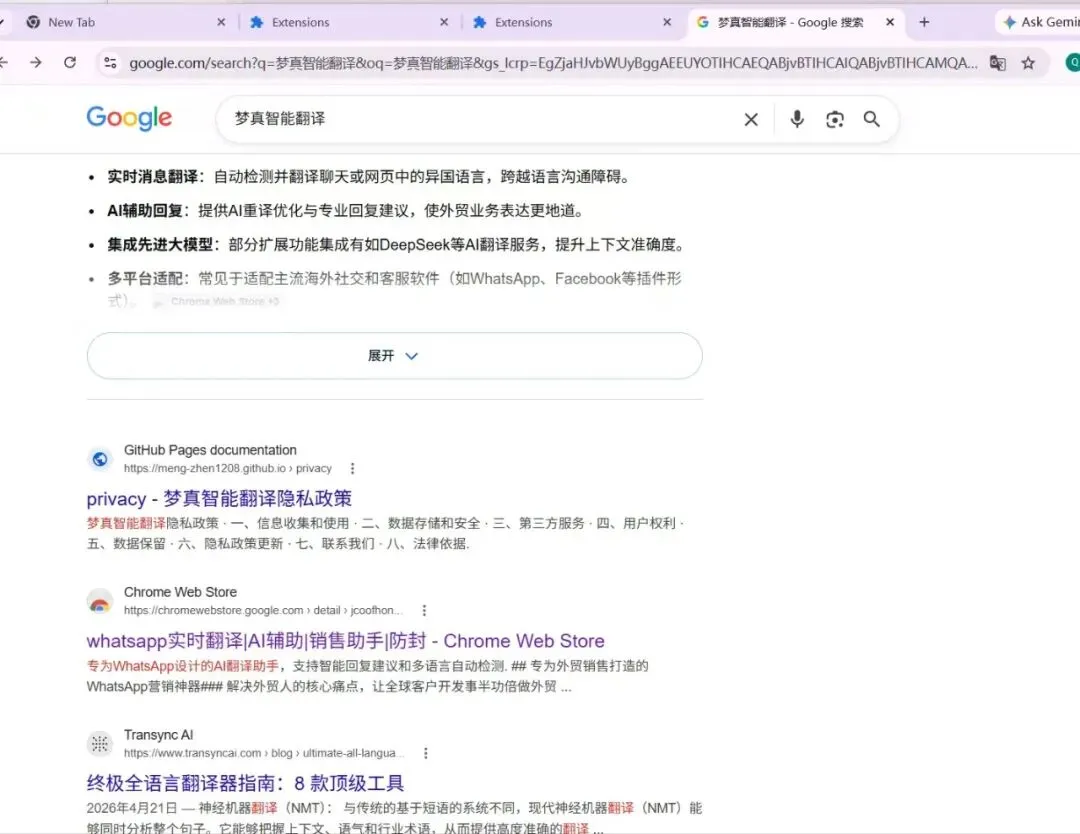Open privacy - 梦真智能翻译隐私政策 result

(219, 499)
